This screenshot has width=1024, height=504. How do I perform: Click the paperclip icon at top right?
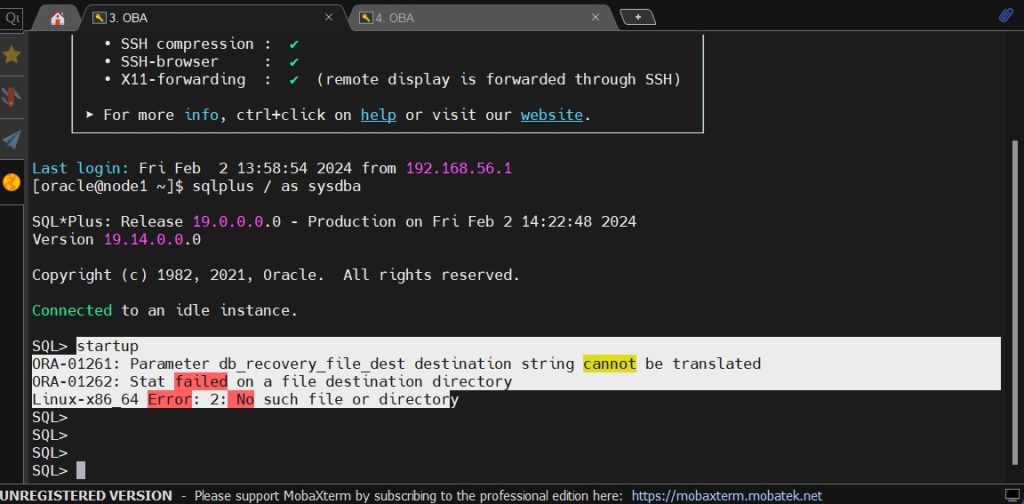1006,16
